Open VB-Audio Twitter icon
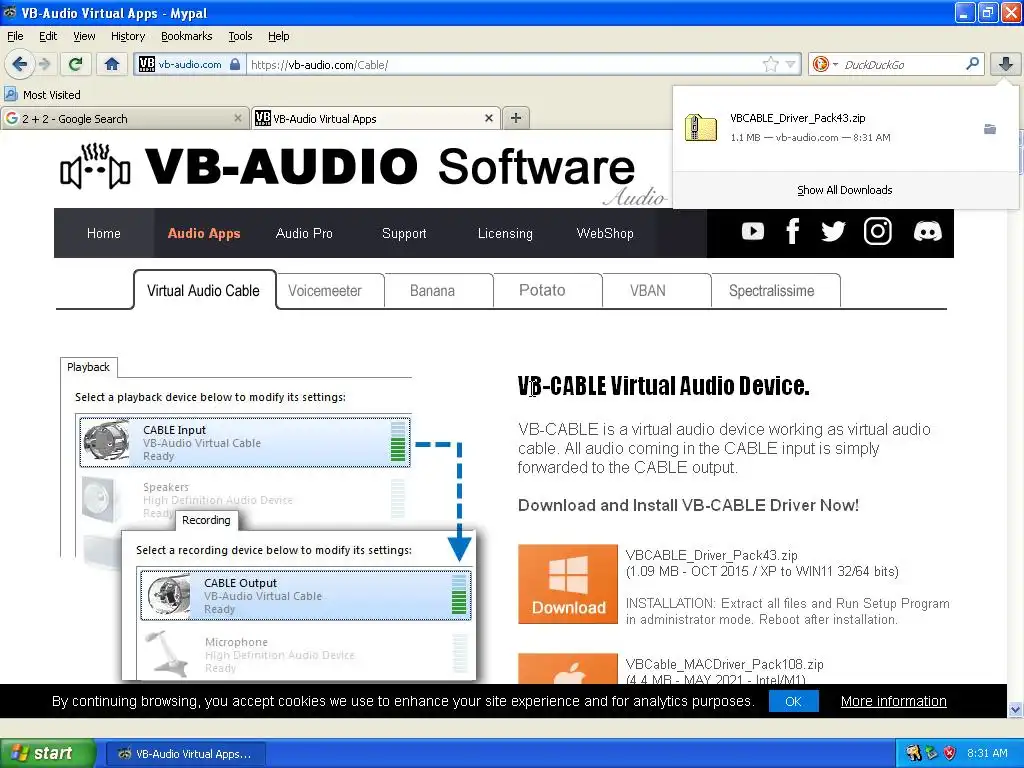This screenshot has width=1024, height=768. pos(833,231)
